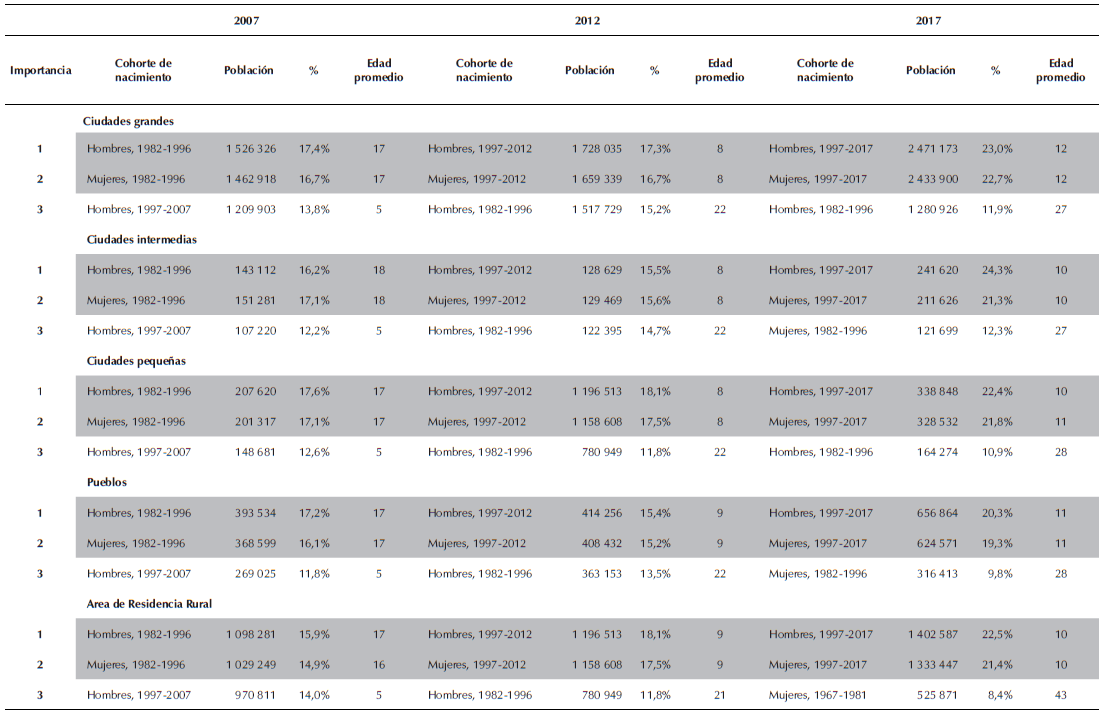The width and height of the screenshot is (1103, 714).
Task: Click the Area de Residencia Rural heading
Action: point(150,603)
